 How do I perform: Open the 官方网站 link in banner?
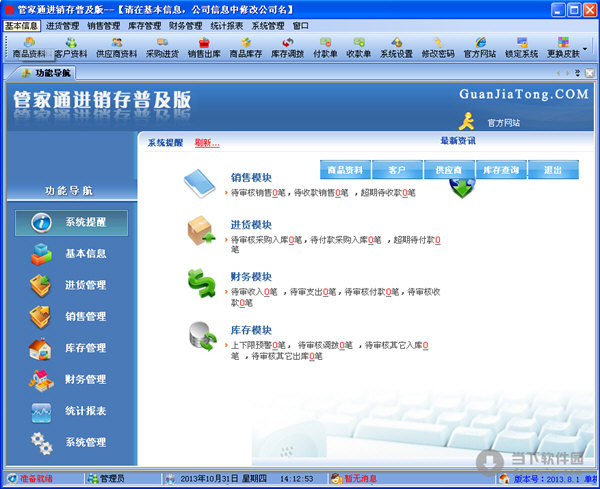pos(504,123)
